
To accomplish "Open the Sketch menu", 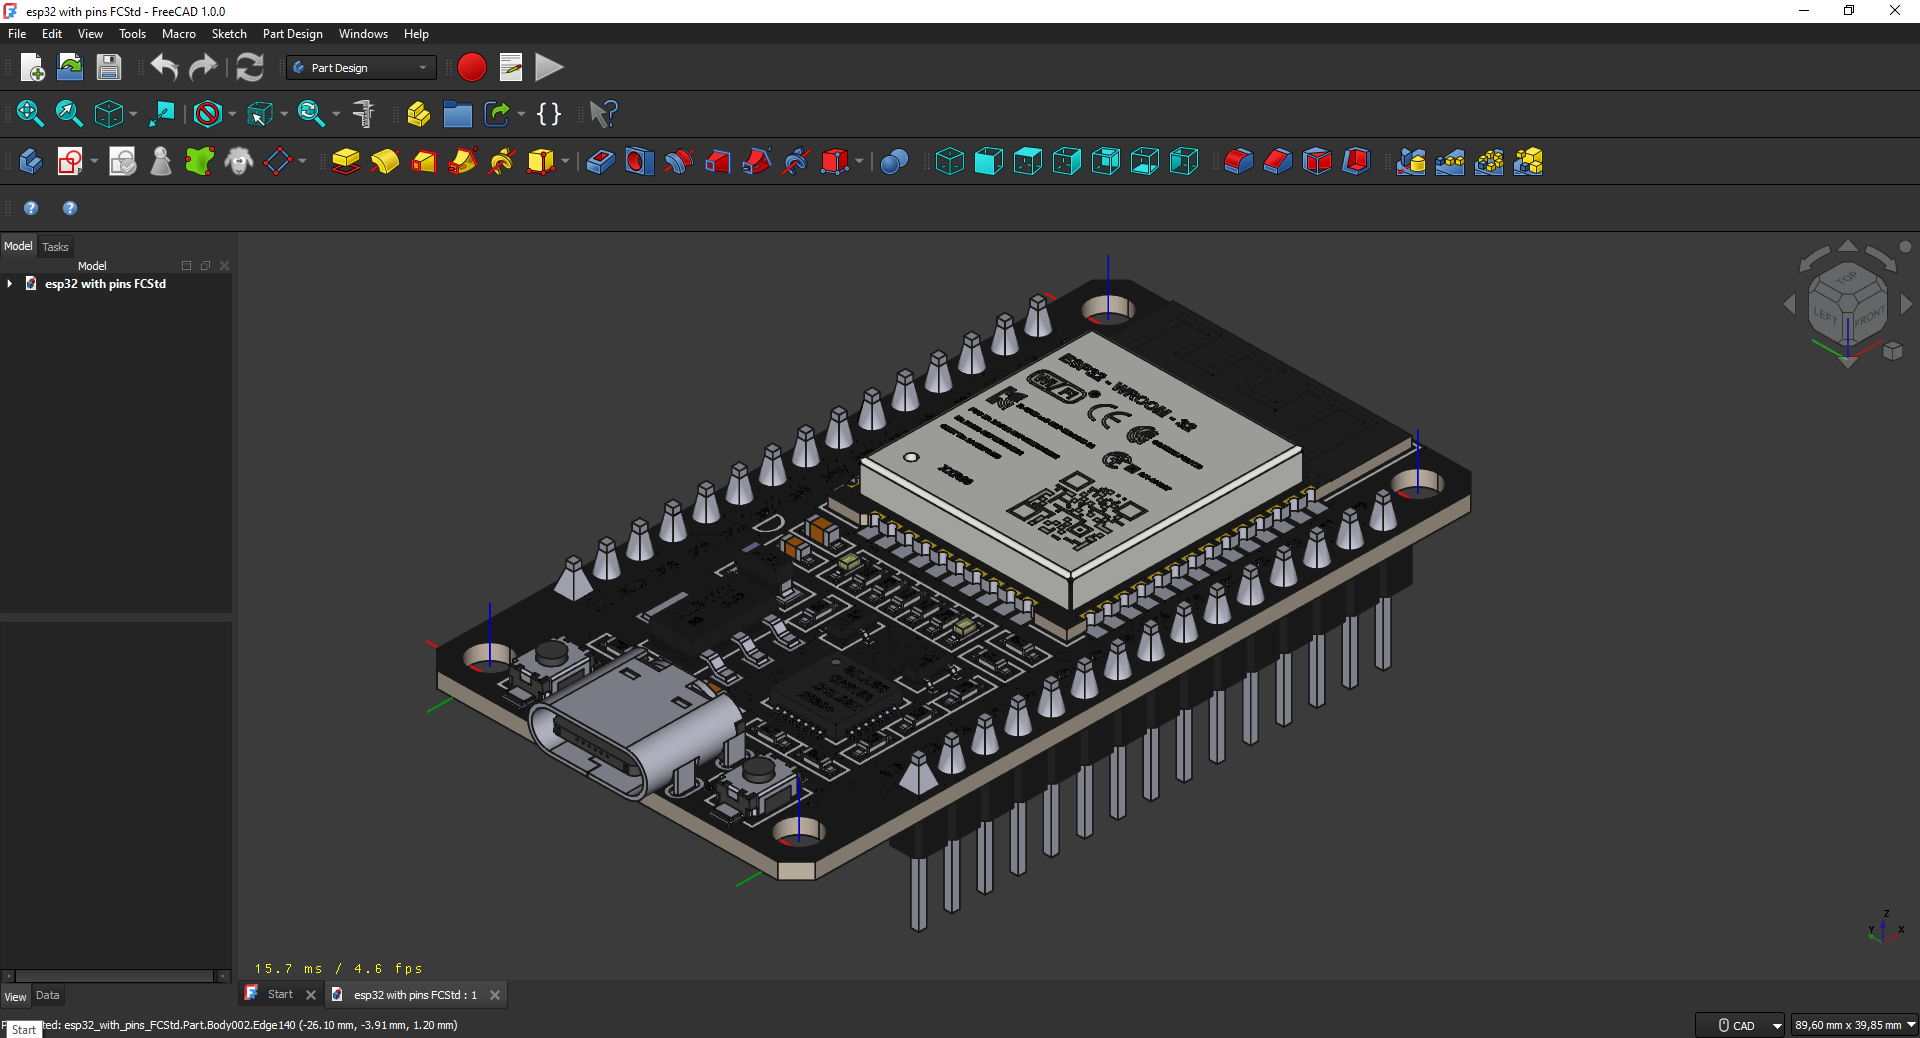I will click(x=229, y=34).
